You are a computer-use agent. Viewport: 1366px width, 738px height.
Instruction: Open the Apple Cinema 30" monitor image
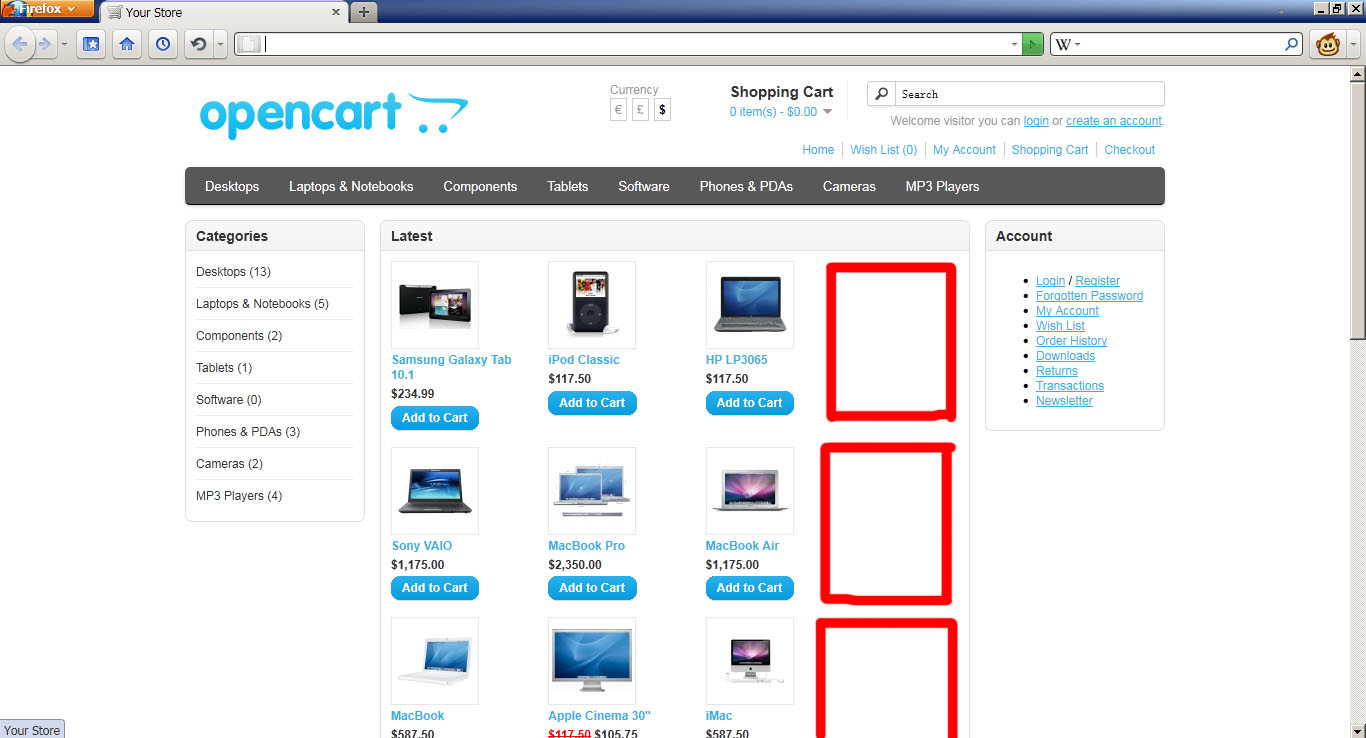coord(592,661)
